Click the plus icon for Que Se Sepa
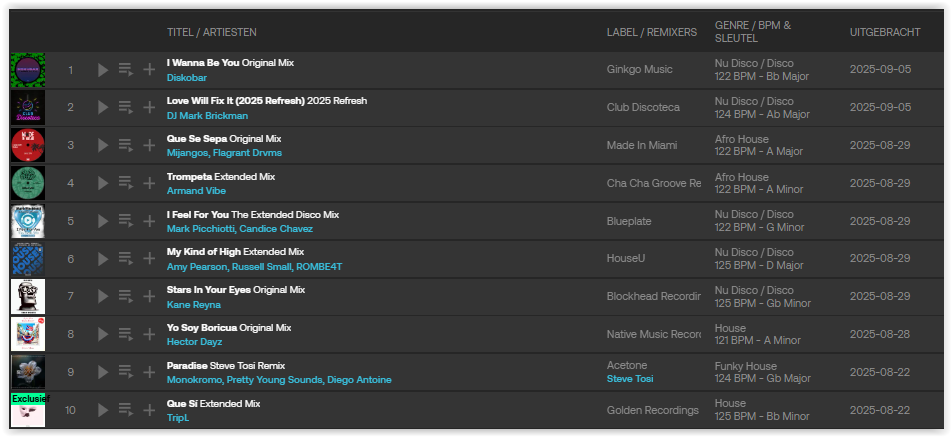Screen dimensions: 952x437 pyautogui.click(x=149, y=145)
